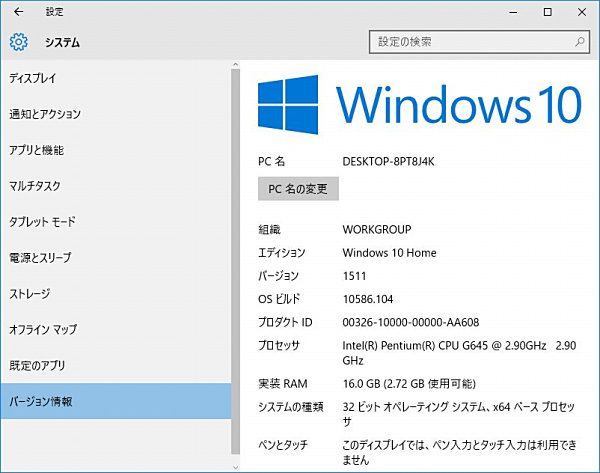600x473 pixels.
Task: Click PC name value DESKTOP-8PT8J4K
Action: click(388, 161)
